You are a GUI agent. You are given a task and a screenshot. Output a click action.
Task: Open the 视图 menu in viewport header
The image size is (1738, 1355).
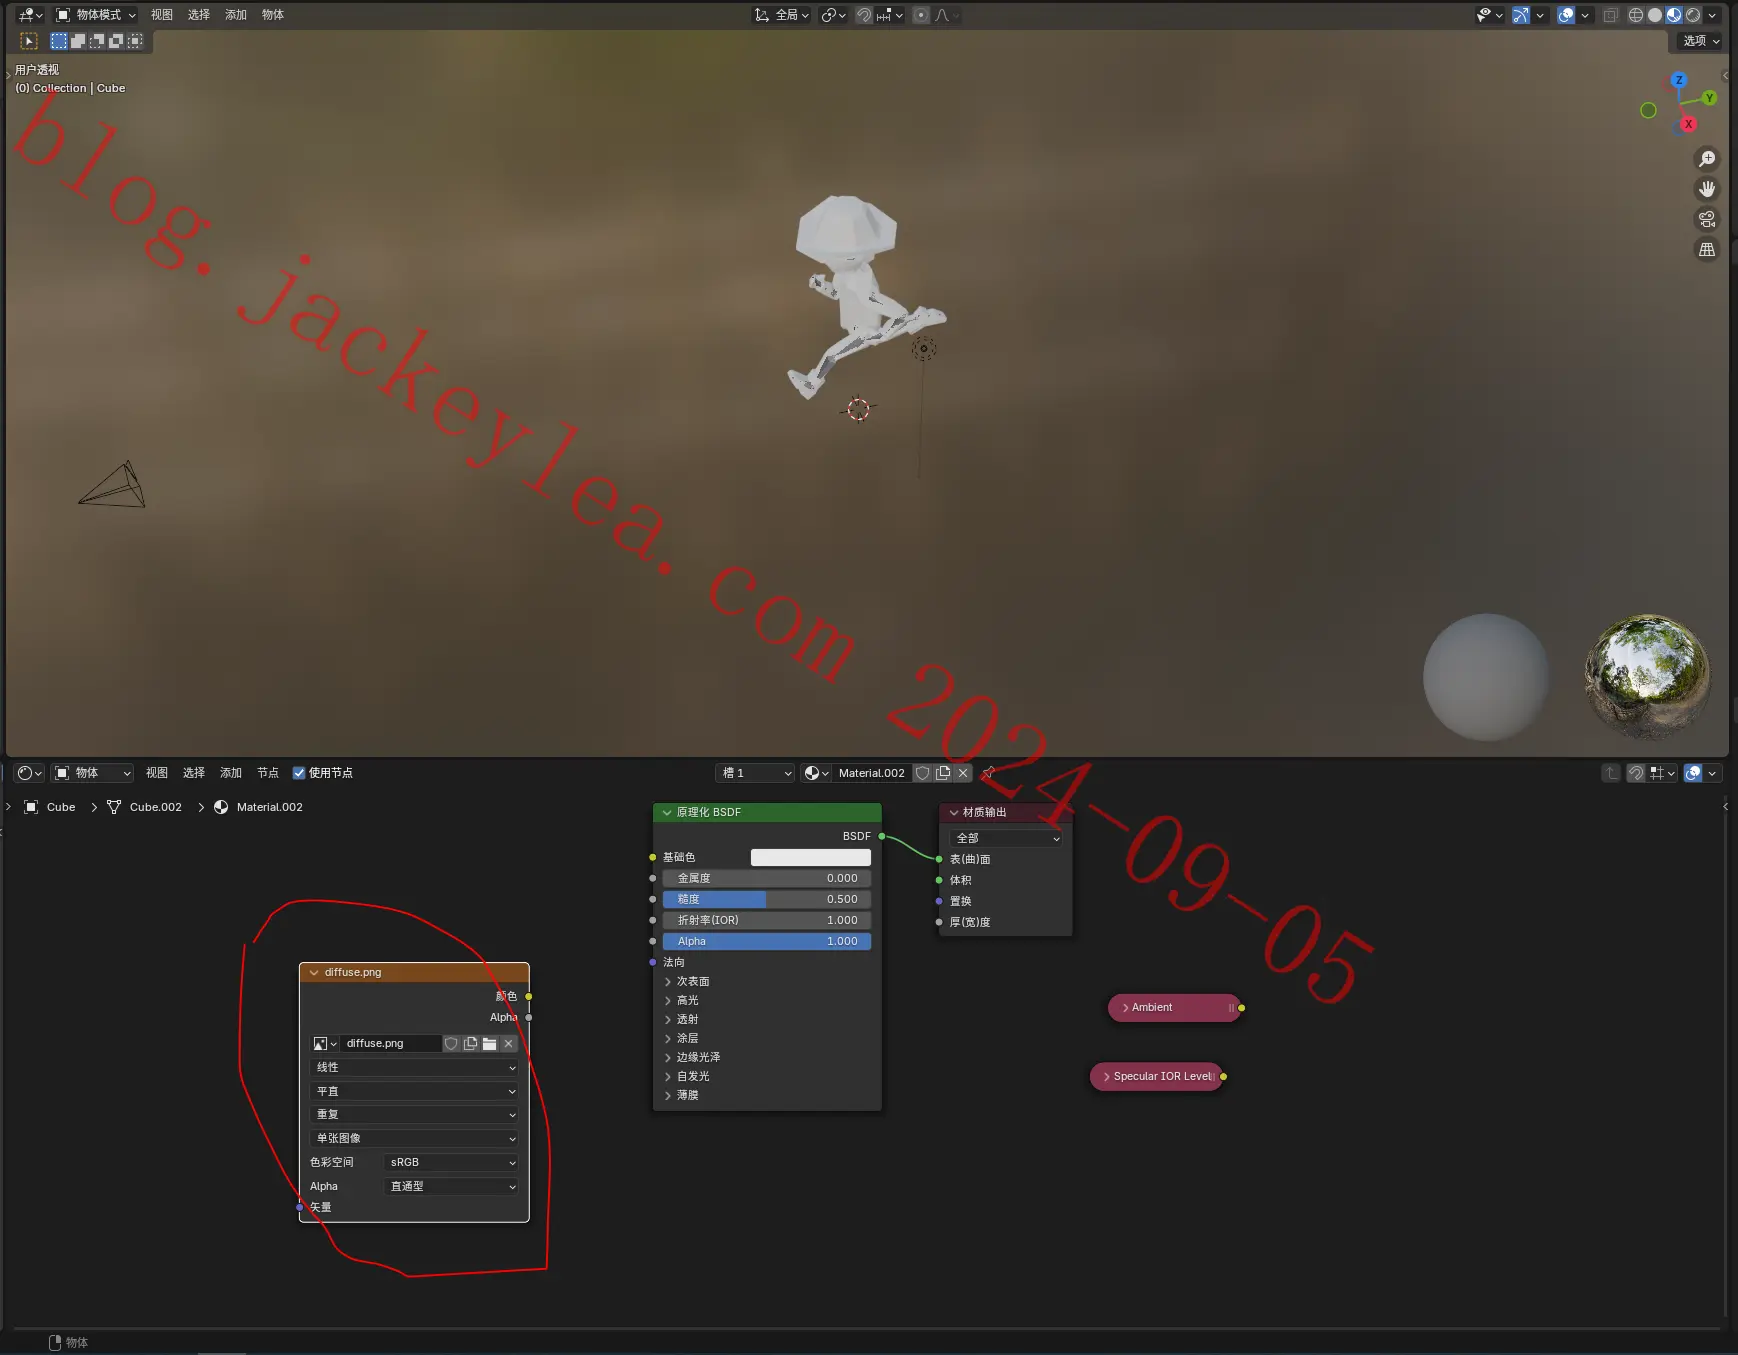[x=162, y=15]
